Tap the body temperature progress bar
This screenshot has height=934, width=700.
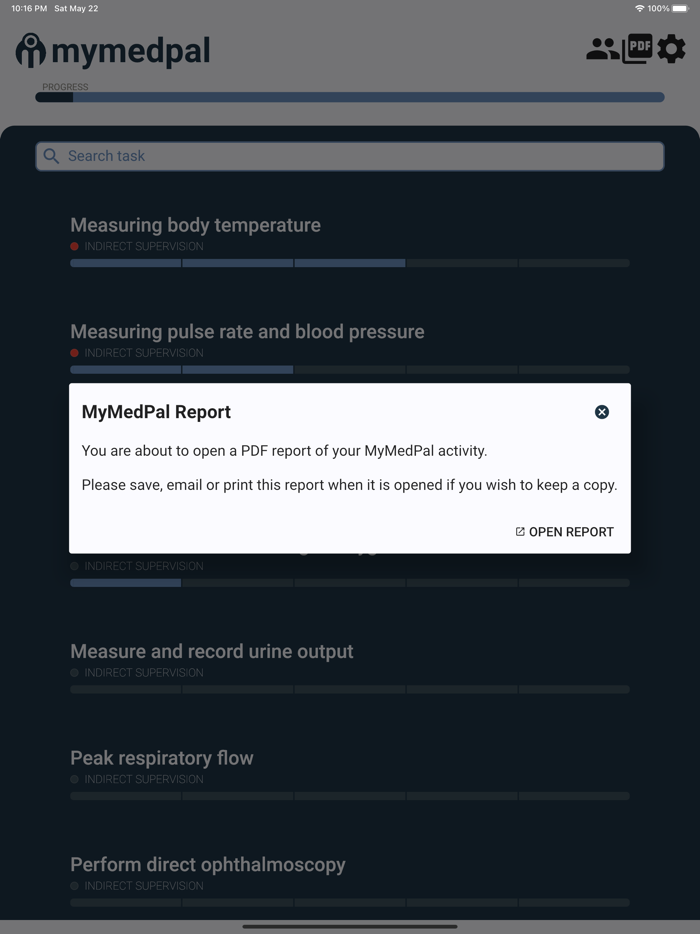pyautogui.click(x=350, y=263)
